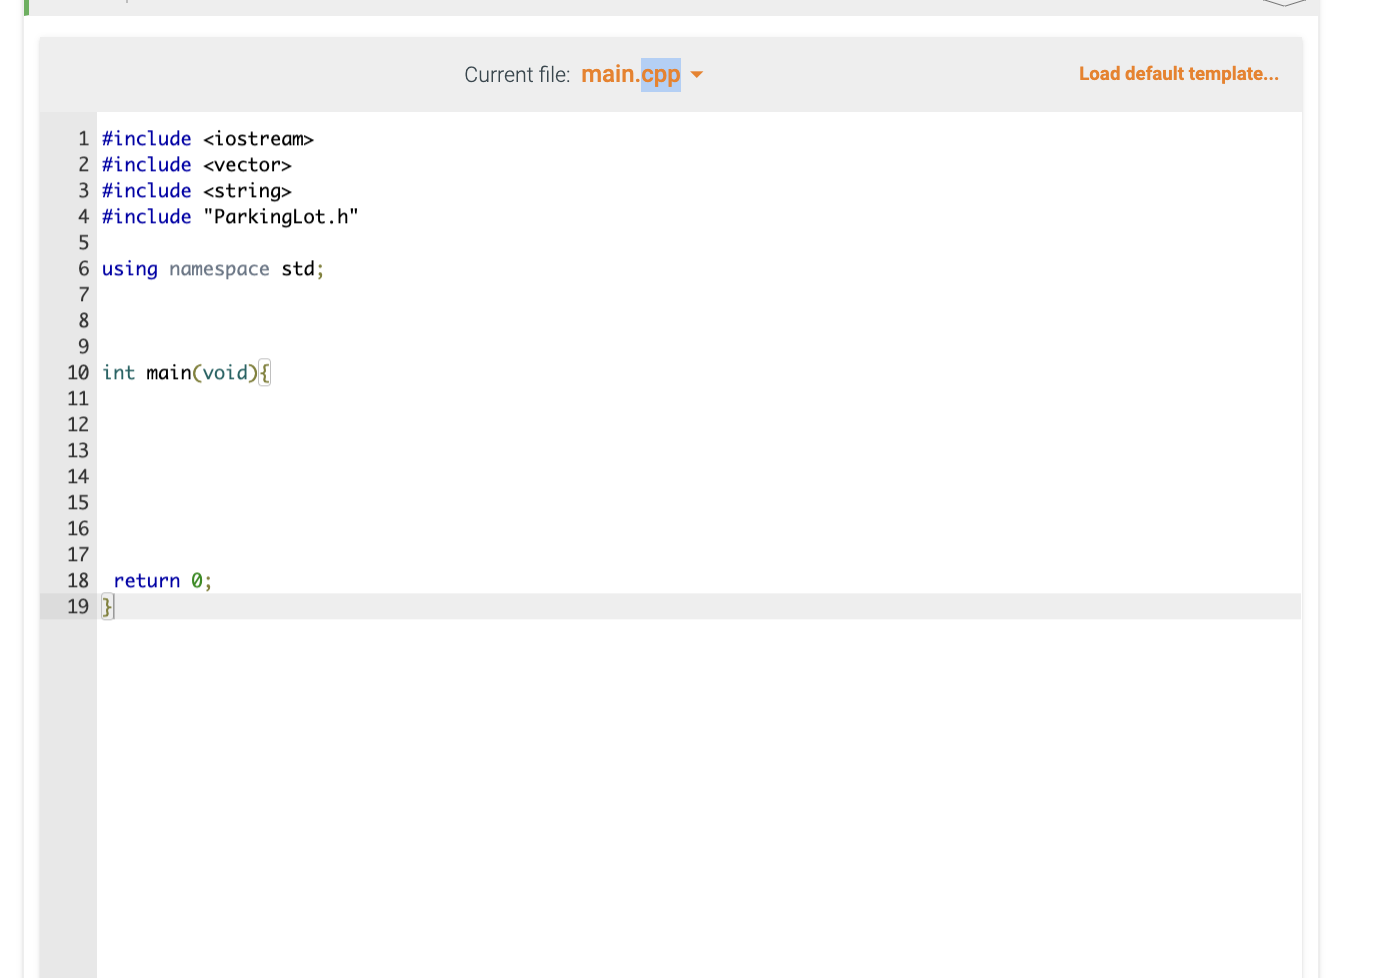
Task: Click the return 0 statement
Action: (162, 580)
